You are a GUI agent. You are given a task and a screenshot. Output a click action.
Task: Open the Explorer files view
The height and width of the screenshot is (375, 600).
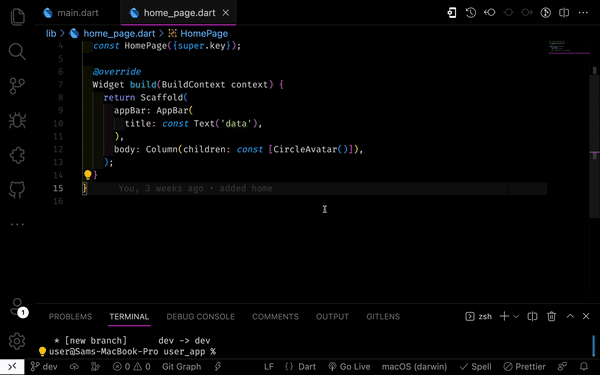[x=17, y=17]
